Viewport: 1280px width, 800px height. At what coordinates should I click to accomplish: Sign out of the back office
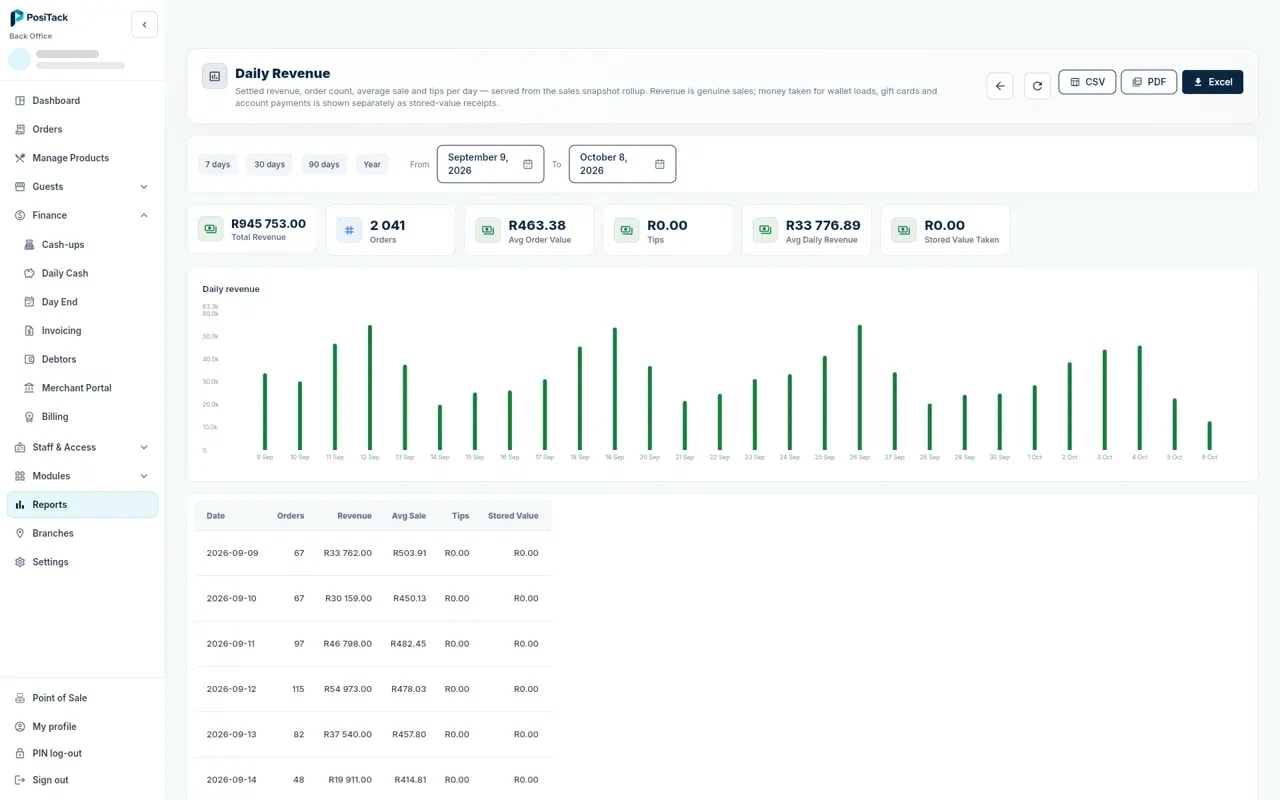(82, 780)
